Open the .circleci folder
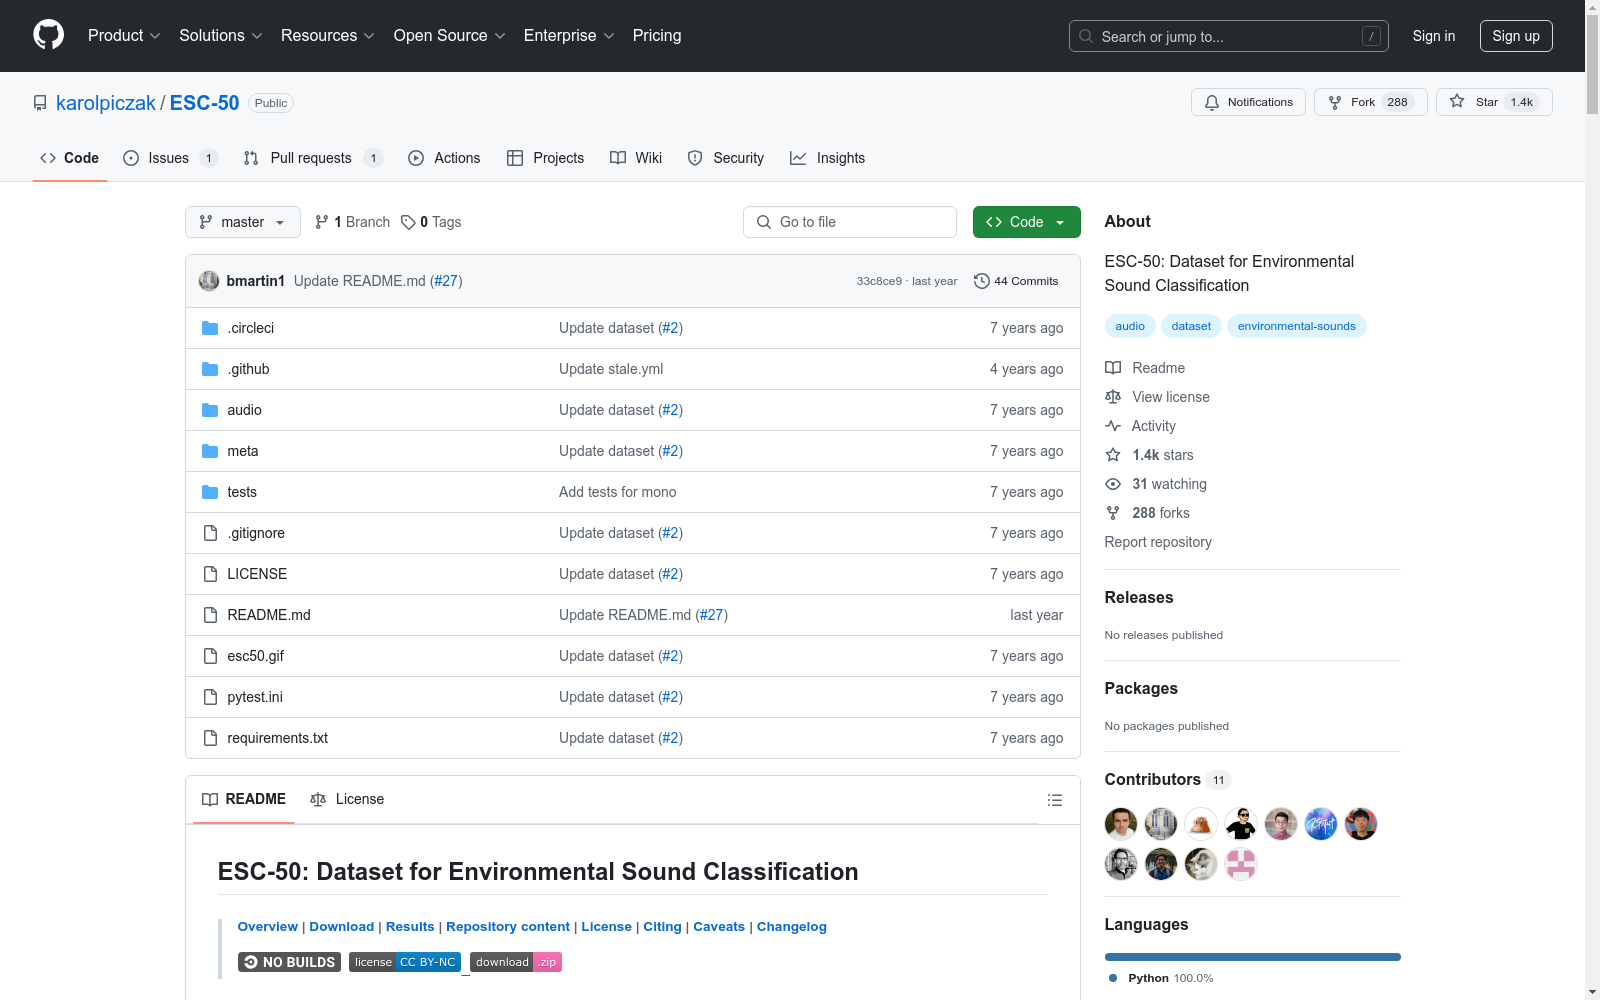 point(250,328)
